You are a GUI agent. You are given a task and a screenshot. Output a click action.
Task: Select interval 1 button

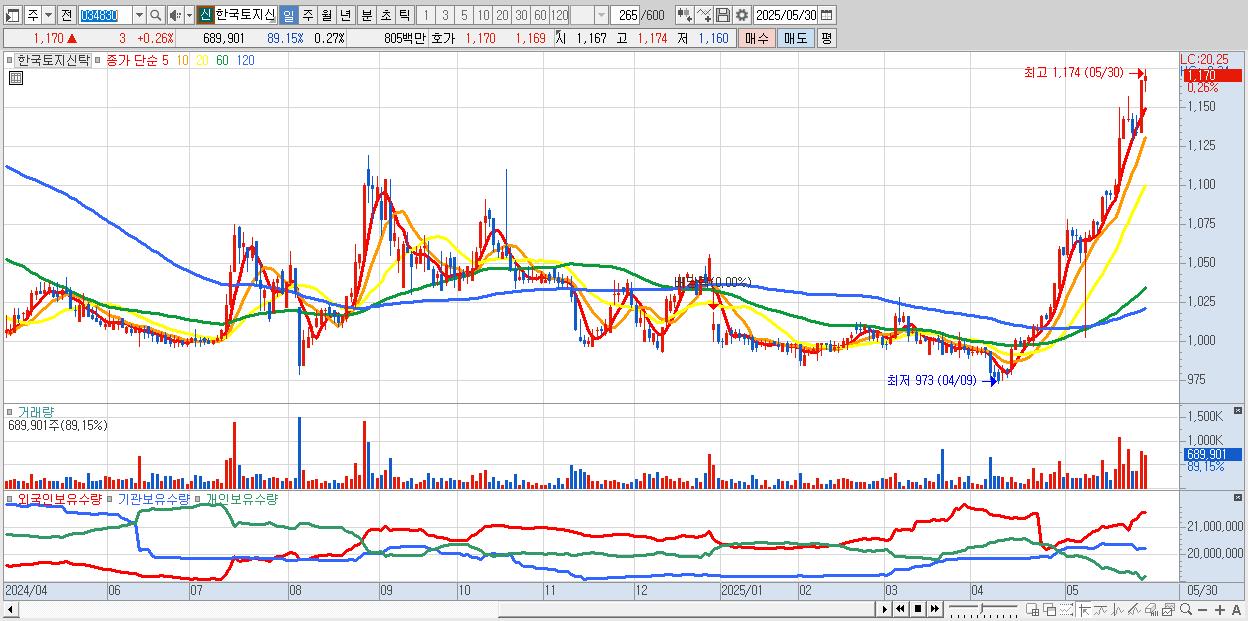[425, 15]
